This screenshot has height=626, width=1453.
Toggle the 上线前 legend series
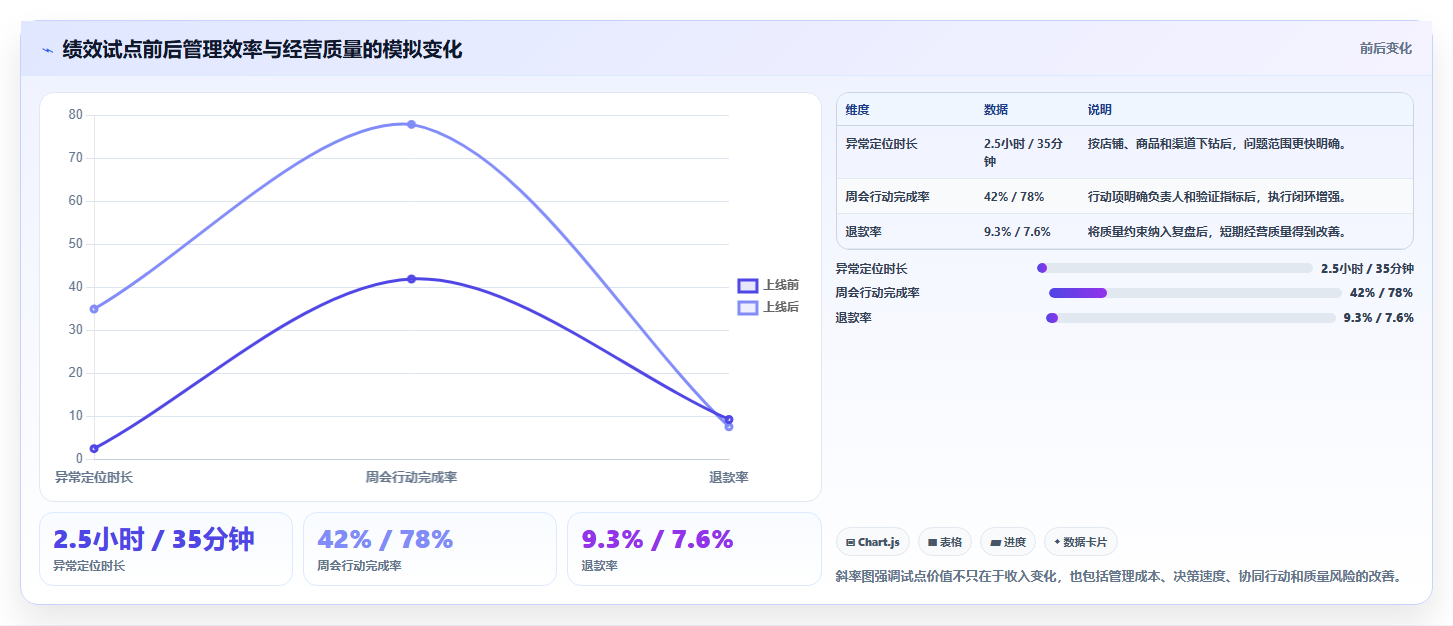pyautogui.click(x=768, y=285)
